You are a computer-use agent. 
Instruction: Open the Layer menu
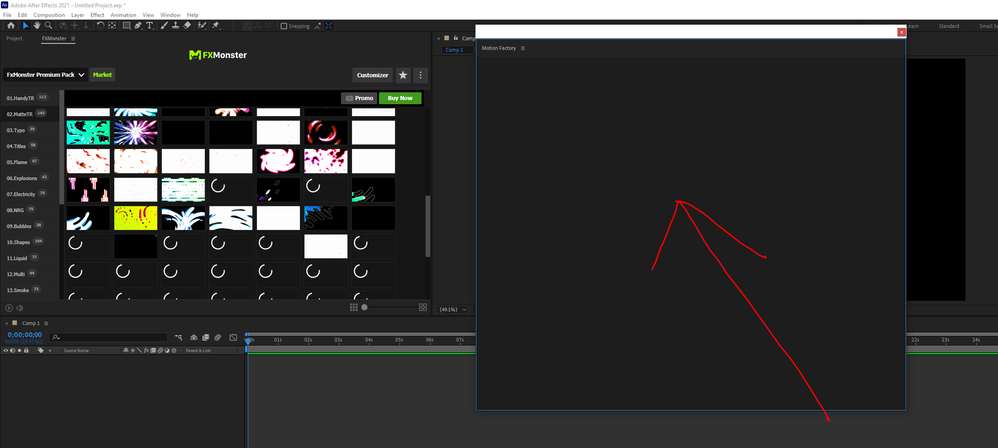78,15
